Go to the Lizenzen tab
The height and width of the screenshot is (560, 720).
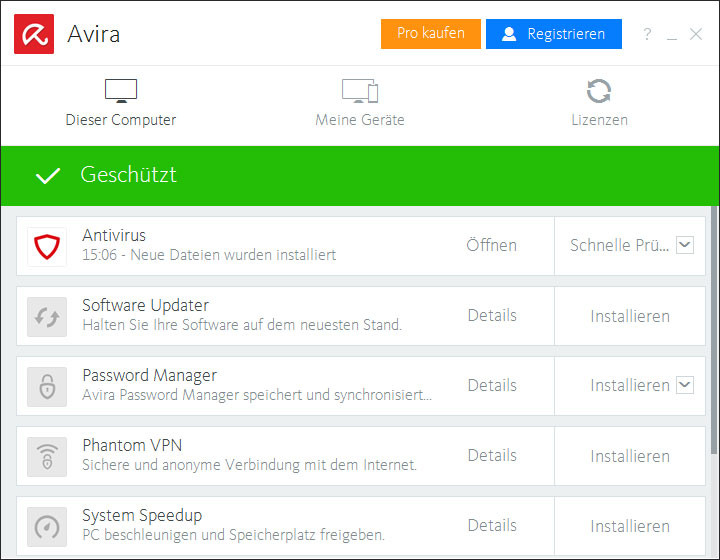pyautogui.click(x=599, y=104)
